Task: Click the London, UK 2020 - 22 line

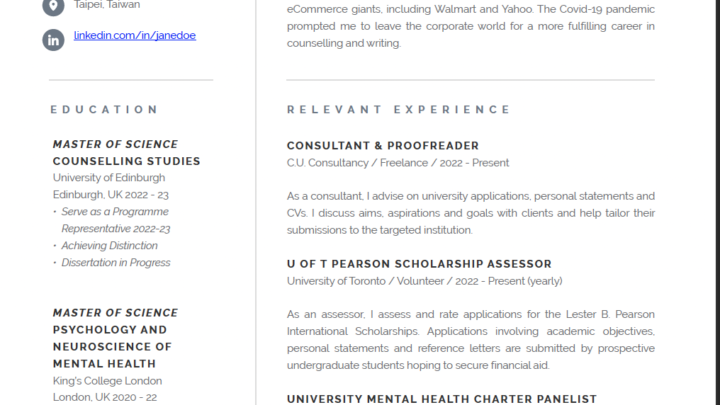Action: point(105,397)
